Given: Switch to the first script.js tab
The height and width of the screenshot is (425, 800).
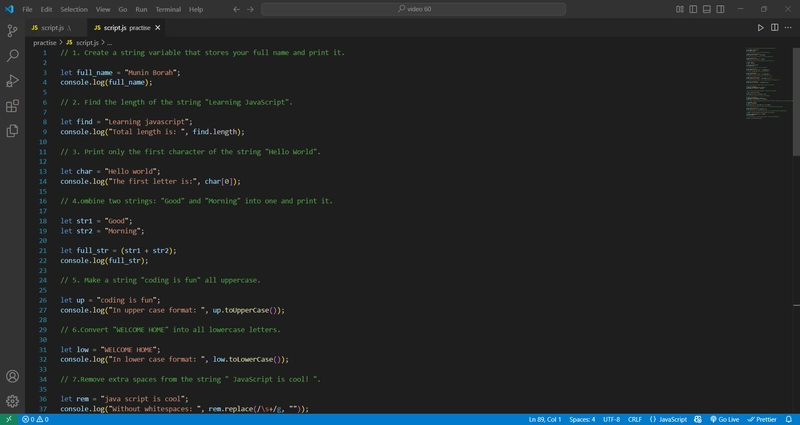Looking at the screenshot, I should click(56, 28).
